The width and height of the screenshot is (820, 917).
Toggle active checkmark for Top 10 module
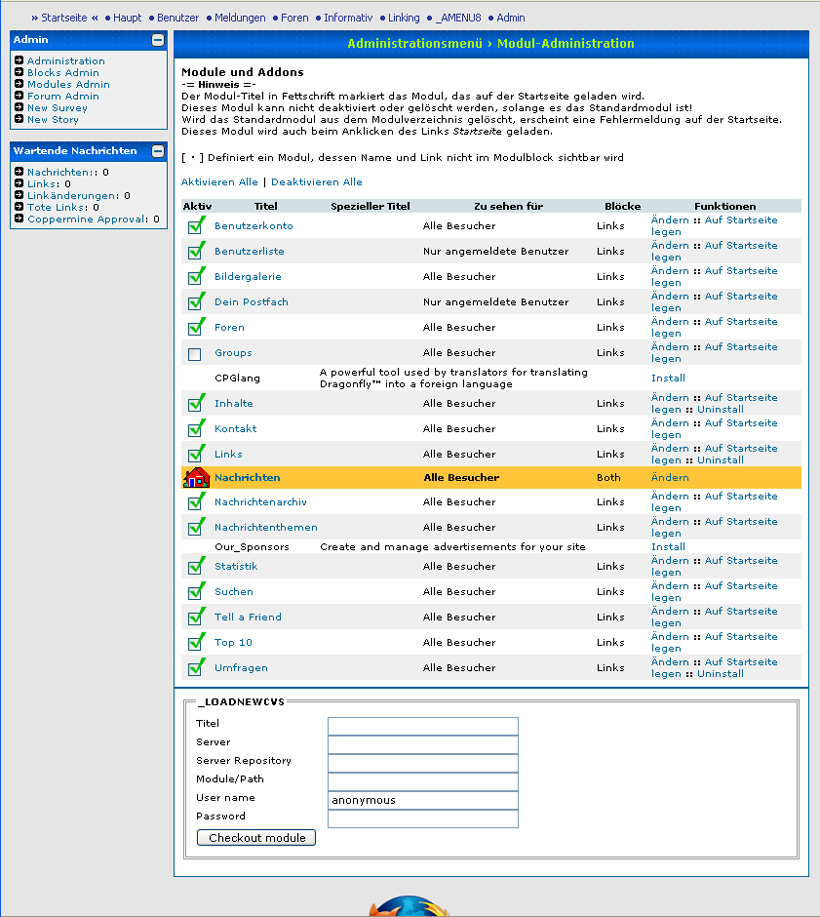click(197, 642)
